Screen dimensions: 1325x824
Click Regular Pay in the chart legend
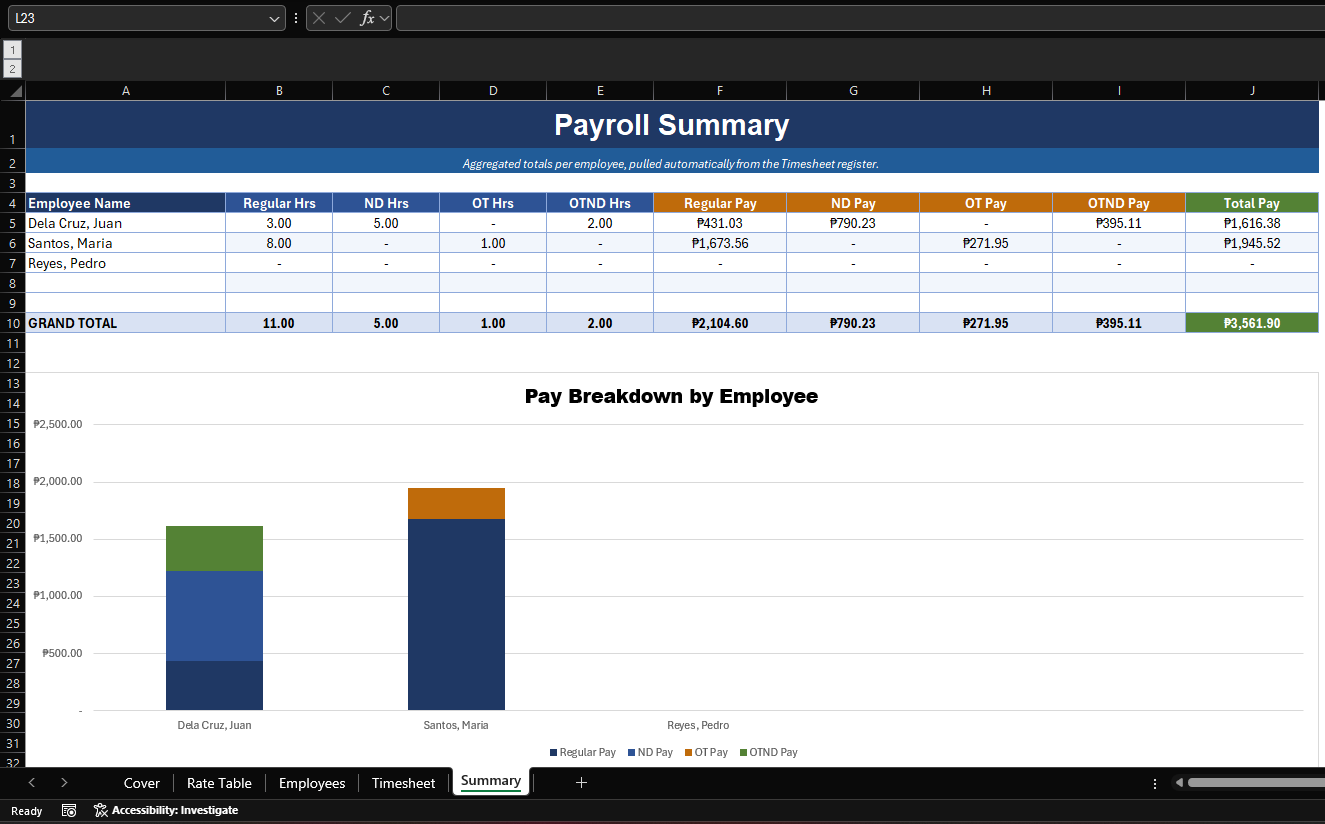pyautogui.click(x=583, y=752)
